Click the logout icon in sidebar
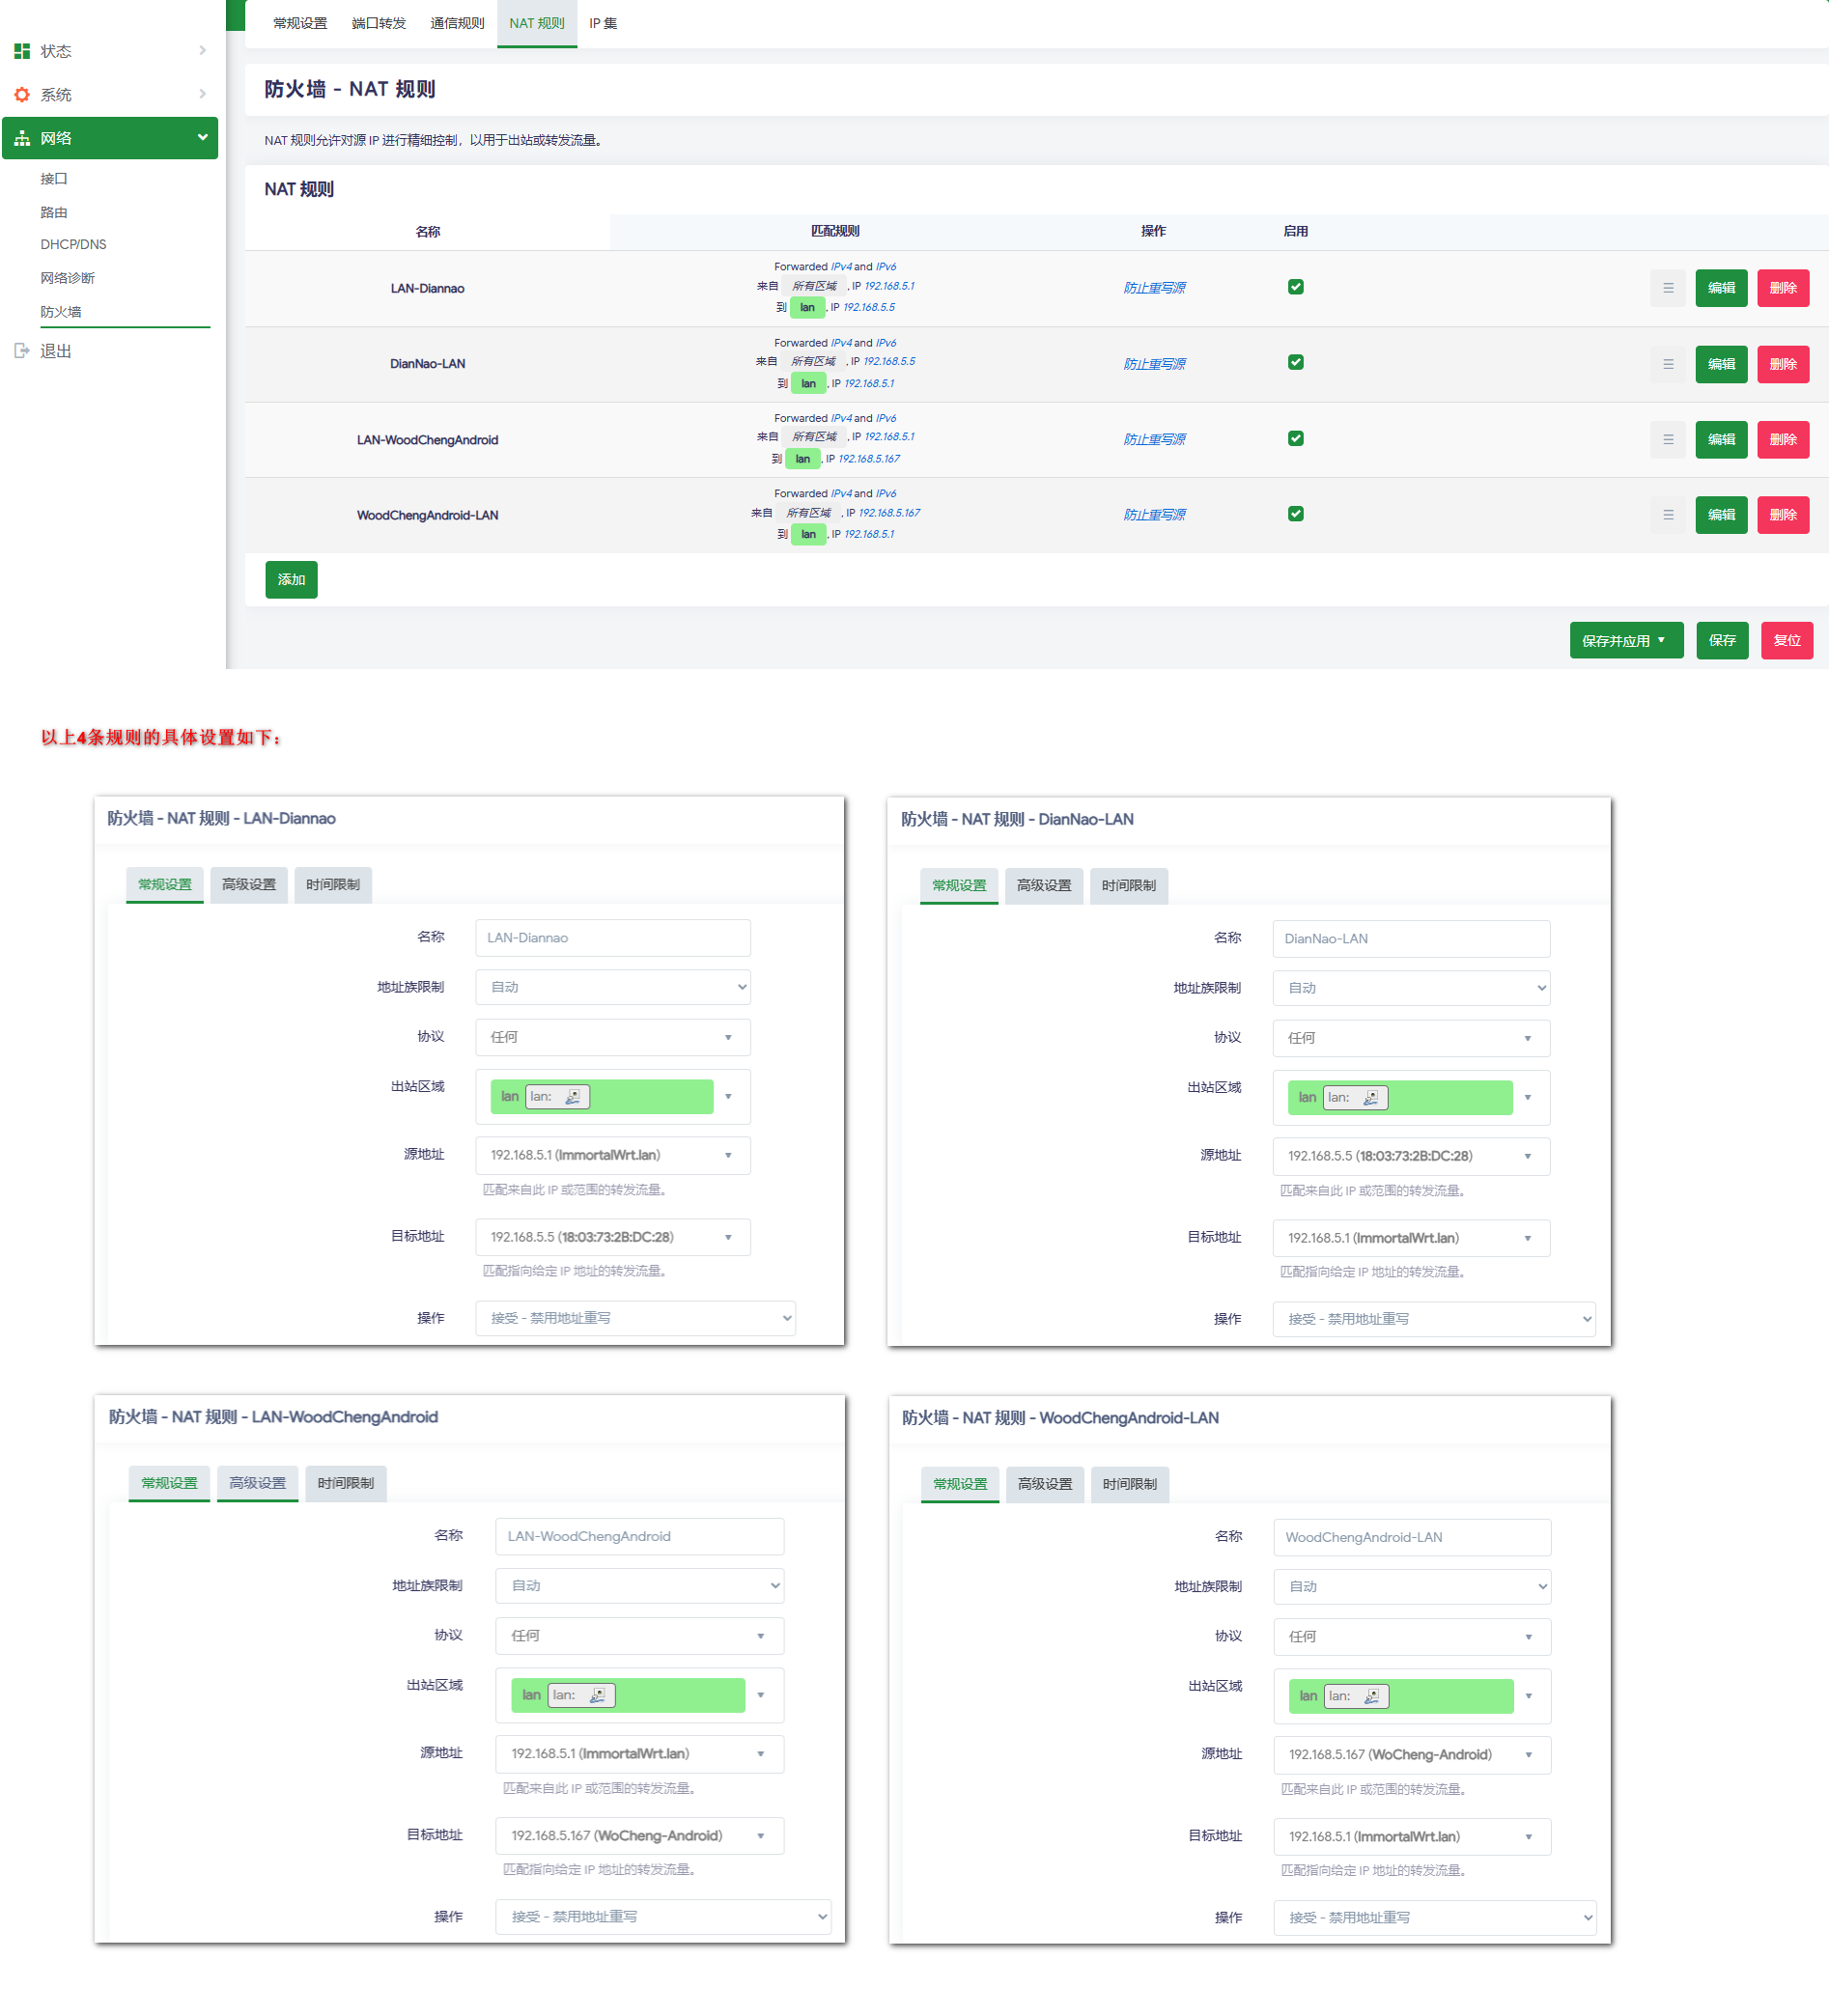The height and width of the screenshot is (2016, 1829). click(x=22, y=351)
